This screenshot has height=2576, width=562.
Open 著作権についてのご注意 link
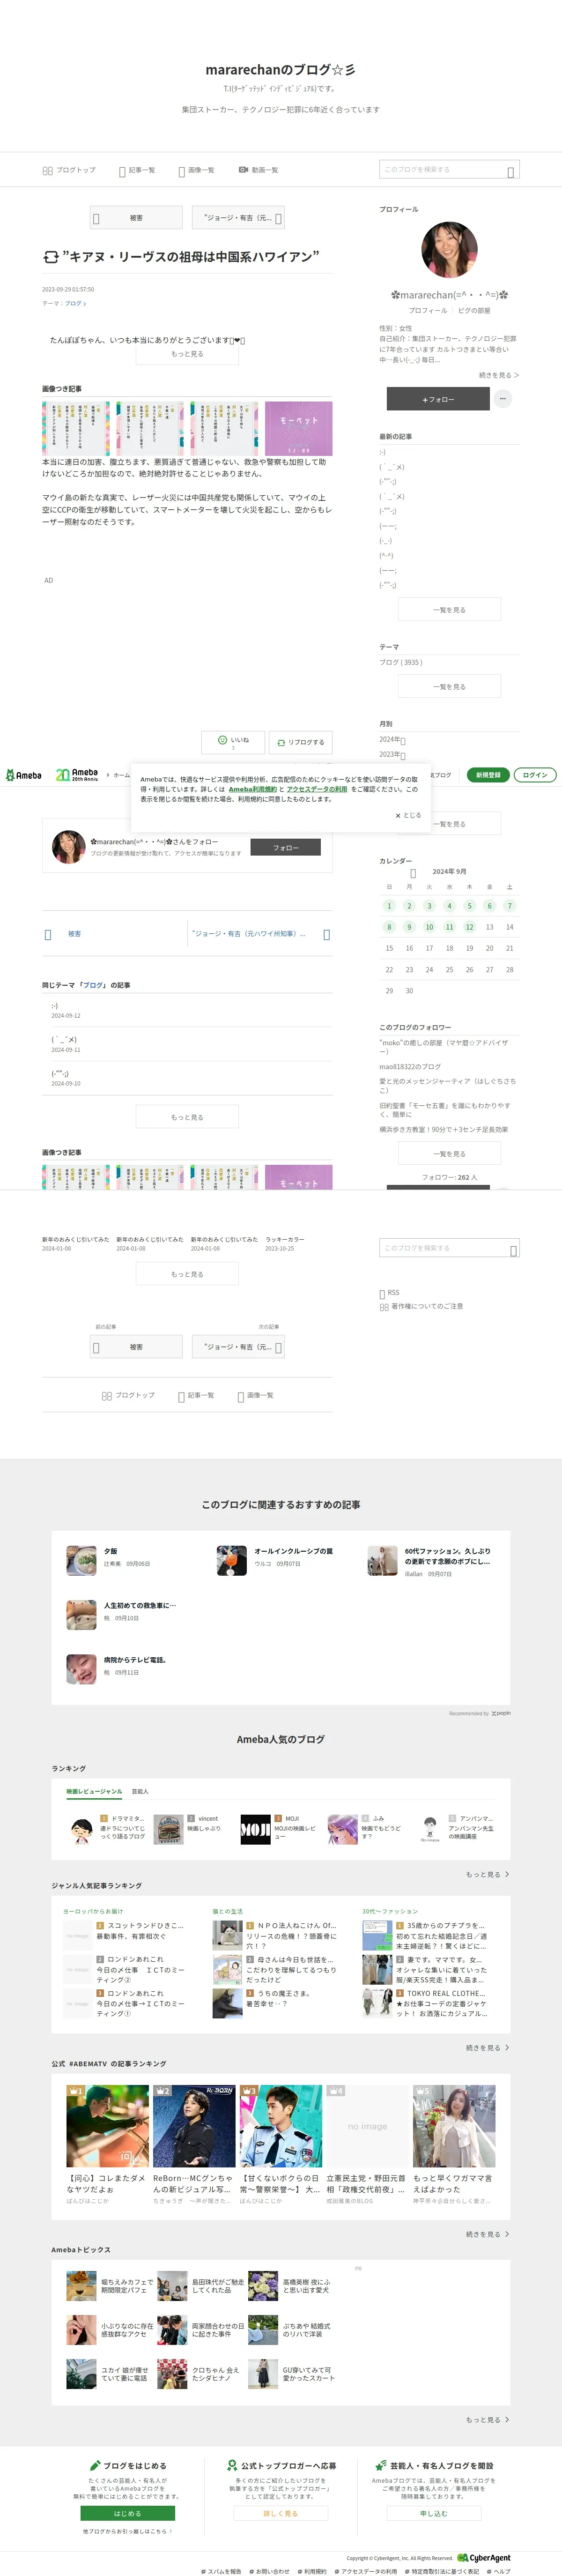tap(421, 1306)
